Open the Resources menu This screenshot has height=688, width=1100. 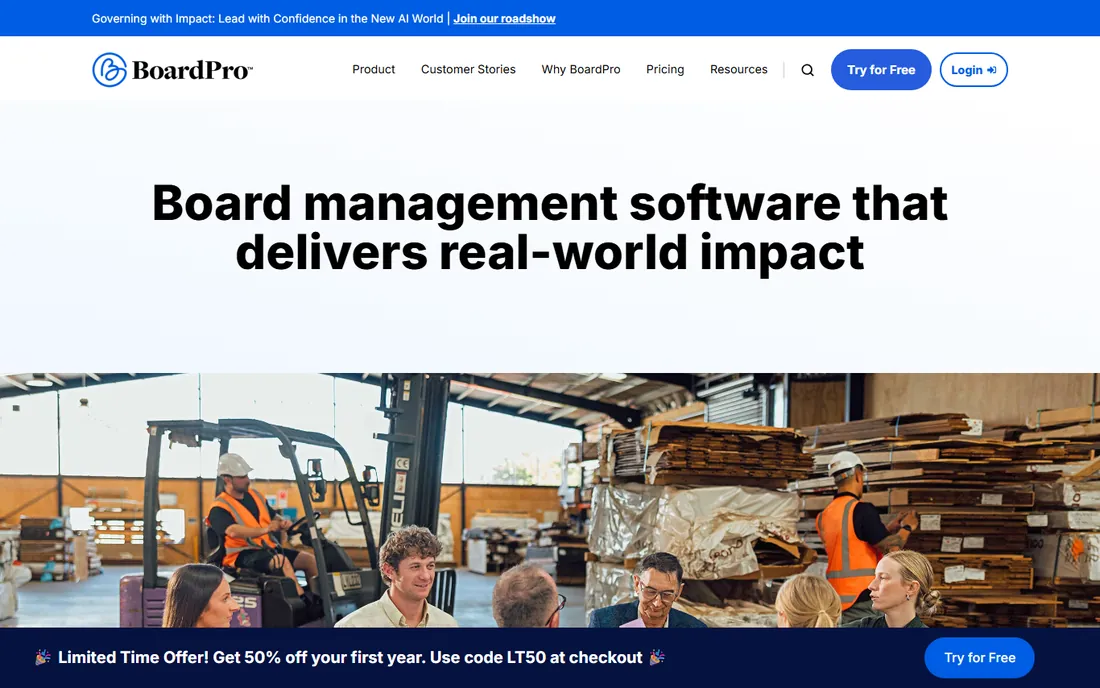(739, 69)
